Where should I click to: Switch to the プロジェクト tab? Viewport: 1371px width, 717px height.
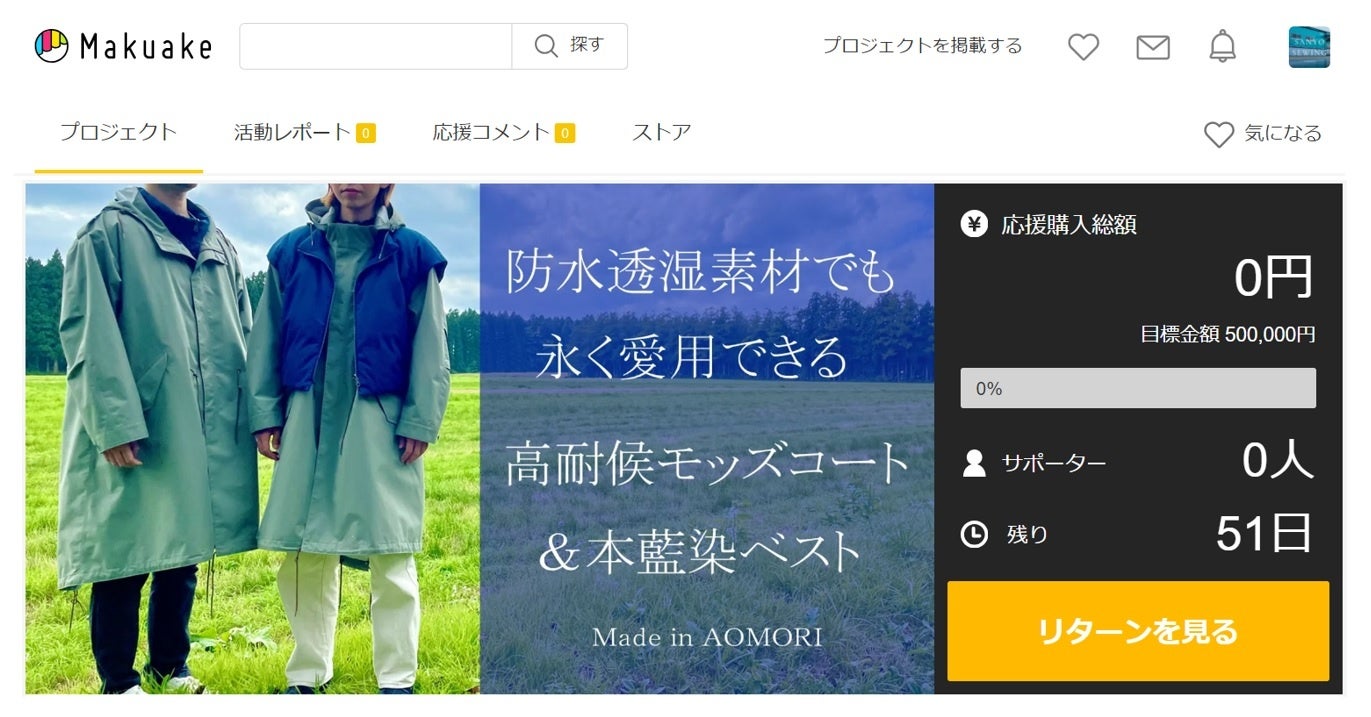(118, 132)
